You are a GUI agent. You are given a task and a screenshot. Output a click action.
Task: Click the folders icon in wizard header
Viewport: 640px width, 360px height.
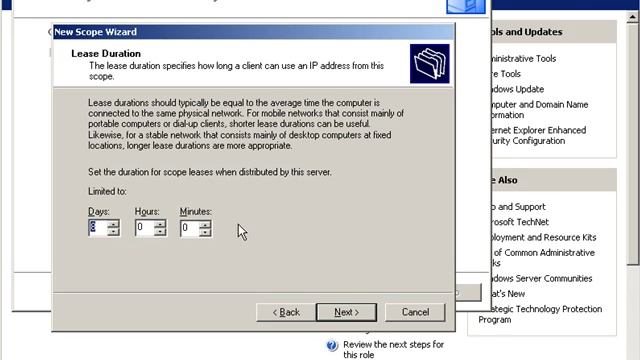[429, 64]
